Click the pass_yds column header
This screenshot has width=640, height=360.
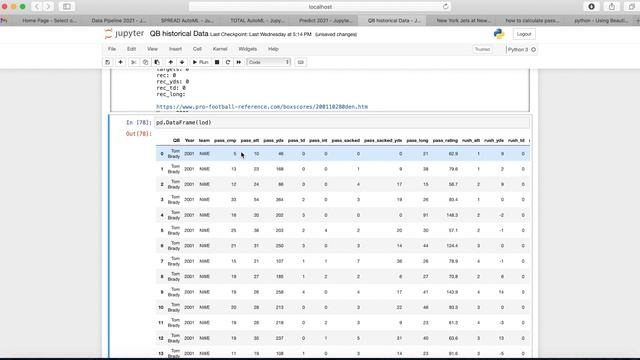pos(273,140)
